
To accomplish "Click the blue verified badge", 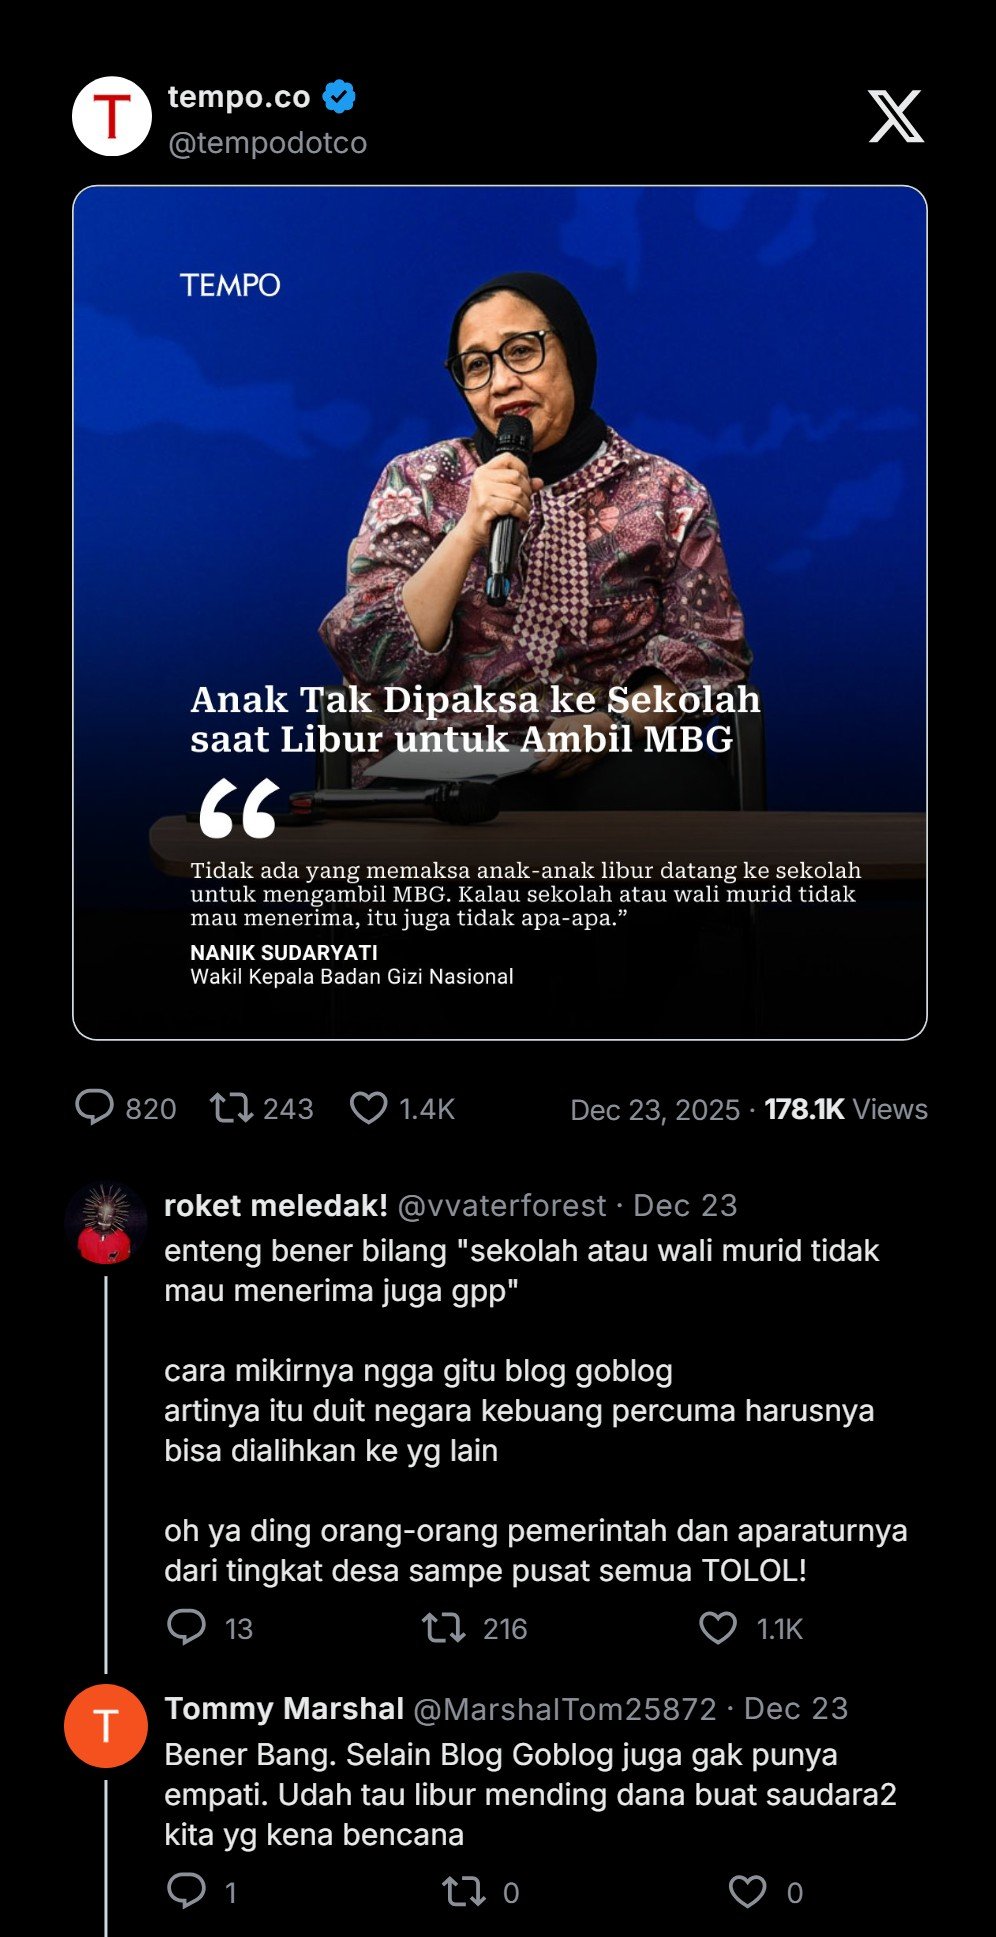I will pos(340,97).
